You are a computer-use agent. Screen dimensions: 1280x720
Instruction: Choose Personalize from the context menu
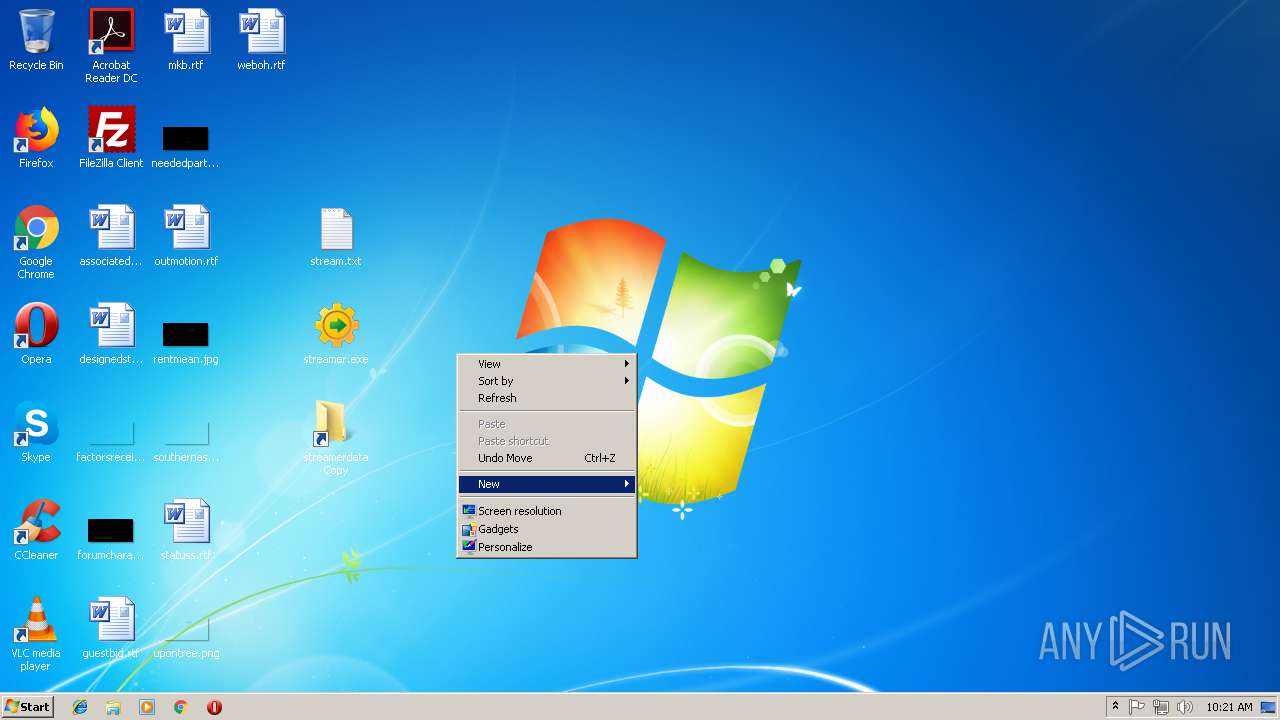(546, 547)
